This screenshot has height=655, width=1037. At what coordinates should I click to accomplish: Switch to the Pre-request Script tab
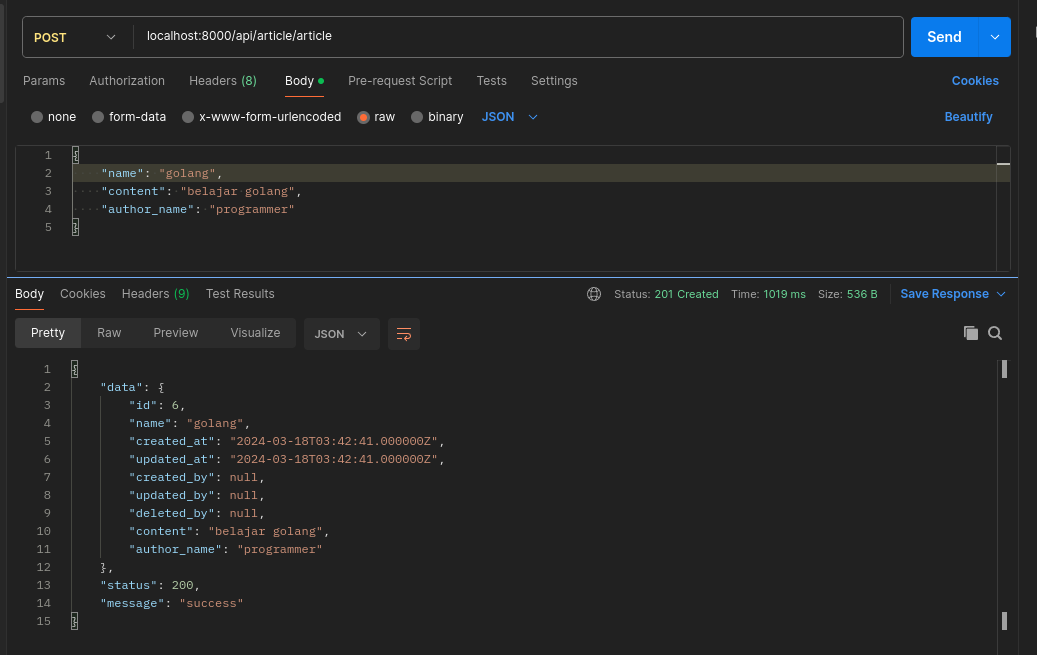pos(400,81)
